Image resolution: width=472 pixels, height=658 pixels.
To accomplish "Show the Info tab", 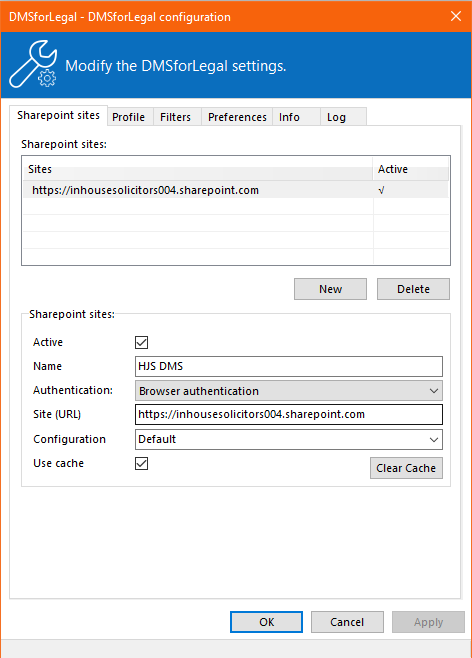I will click(289, 117).
